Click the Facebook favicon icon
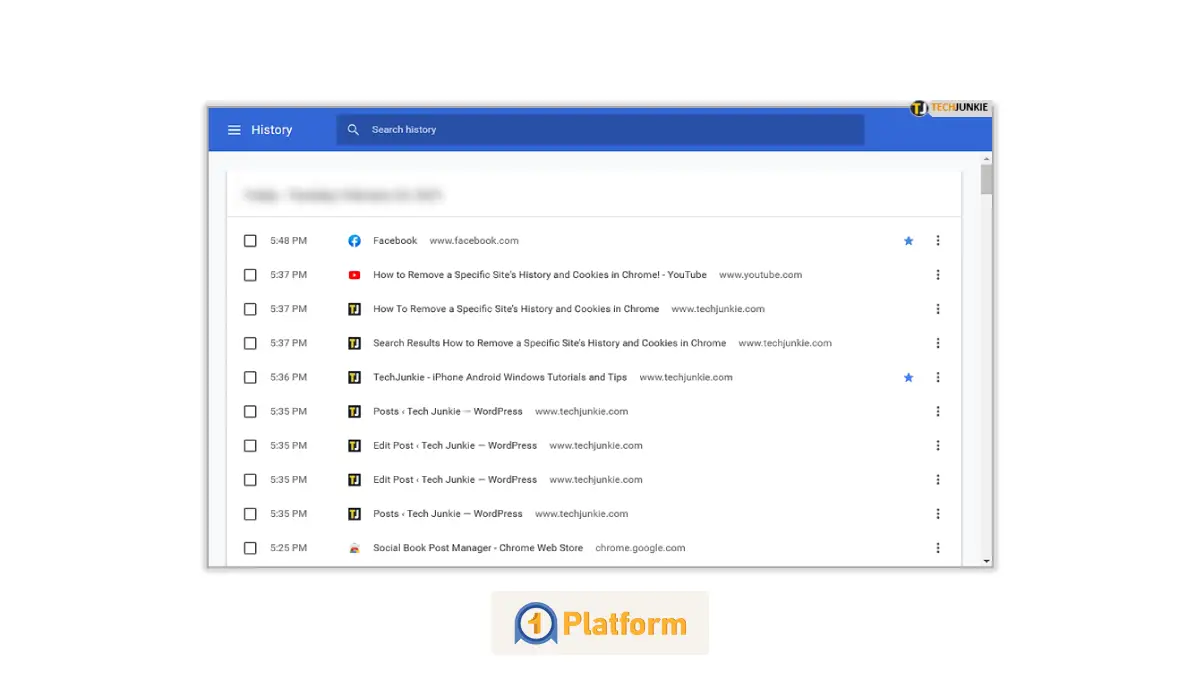The image size is (1200, 675). [354, 240]
